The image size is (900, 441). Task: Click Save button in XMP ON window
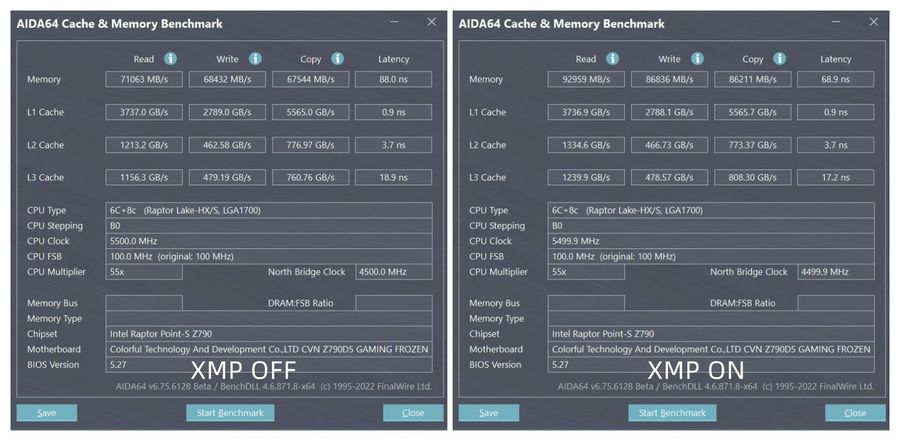[x=488, y=412]
